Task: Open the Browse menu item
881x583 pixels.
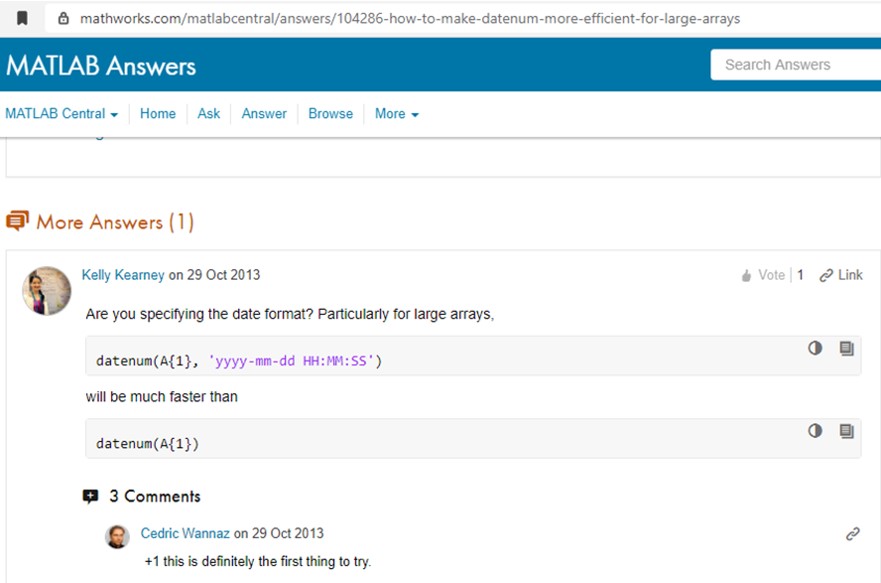Action: click(x=330, y=114)
